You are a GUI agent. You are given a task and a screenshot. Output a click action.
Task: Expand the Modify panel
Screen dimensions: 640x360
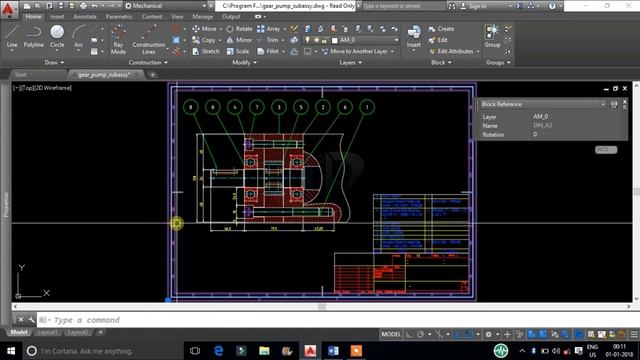click(244, 62)
